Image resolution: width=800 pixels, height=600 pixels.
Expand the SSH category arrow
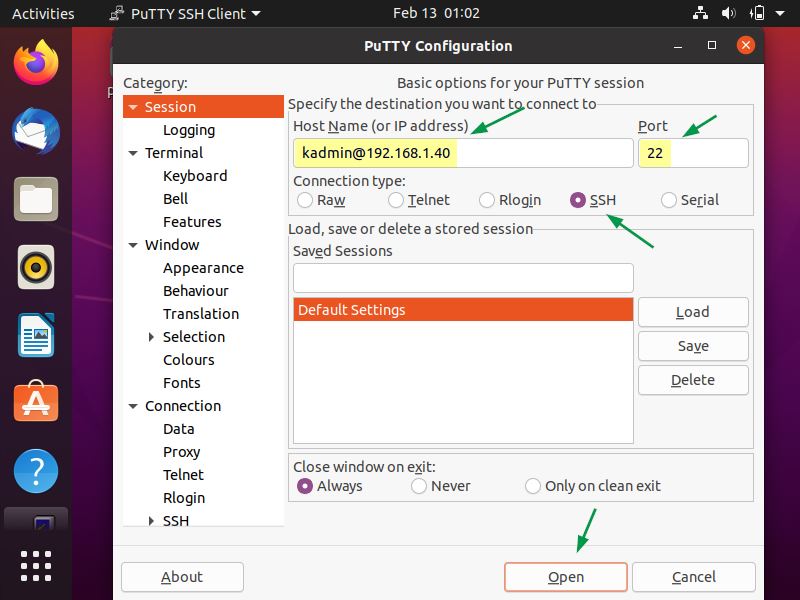click(151, 521)
